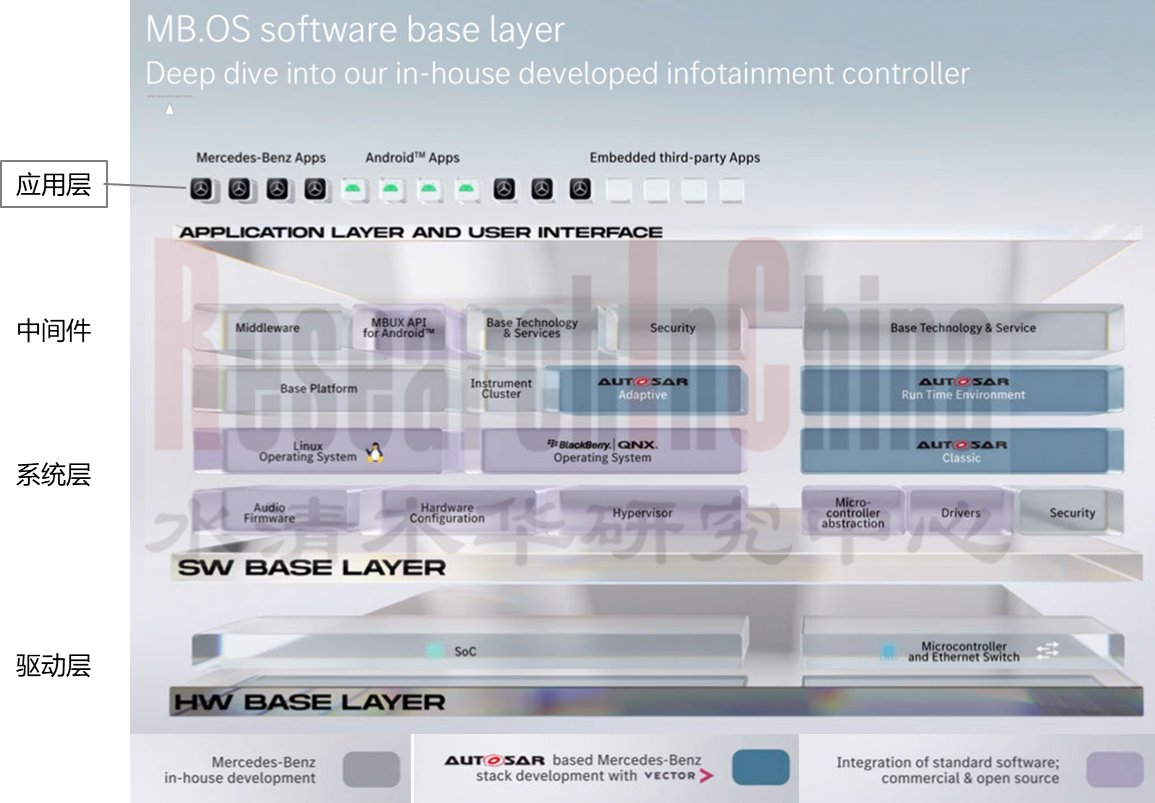Screen dimensions: 1155x803
Task: Select the right-side Base Technology & Service block
Action: pos(962,328)
